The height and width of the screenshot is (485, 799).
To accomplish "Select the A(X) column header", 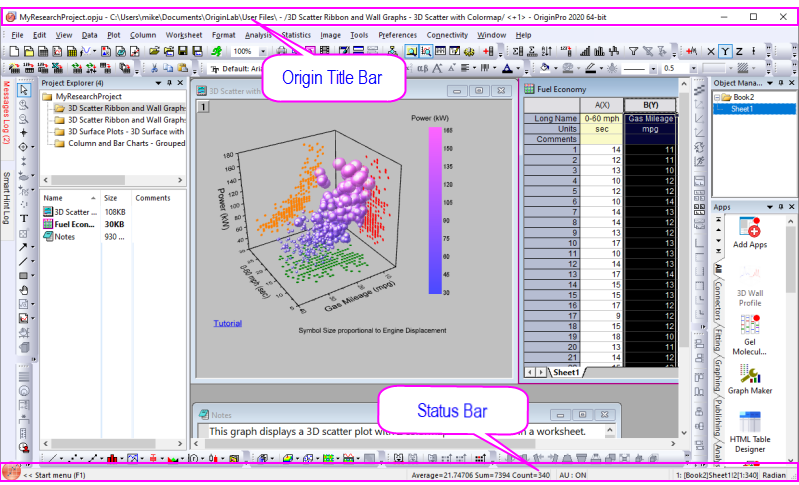I will tap(602, 105).
